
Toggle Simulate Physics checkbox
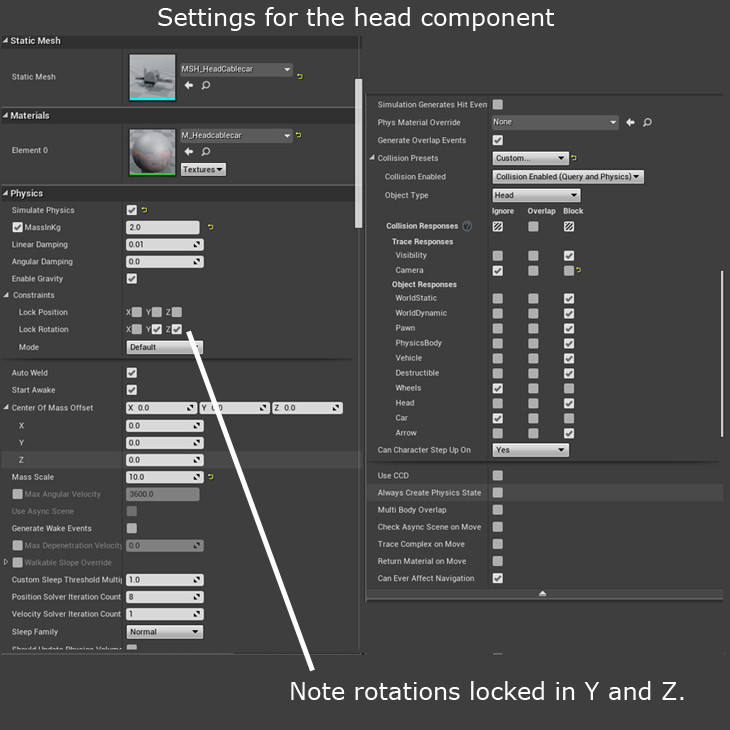click(x=132, y=210)
